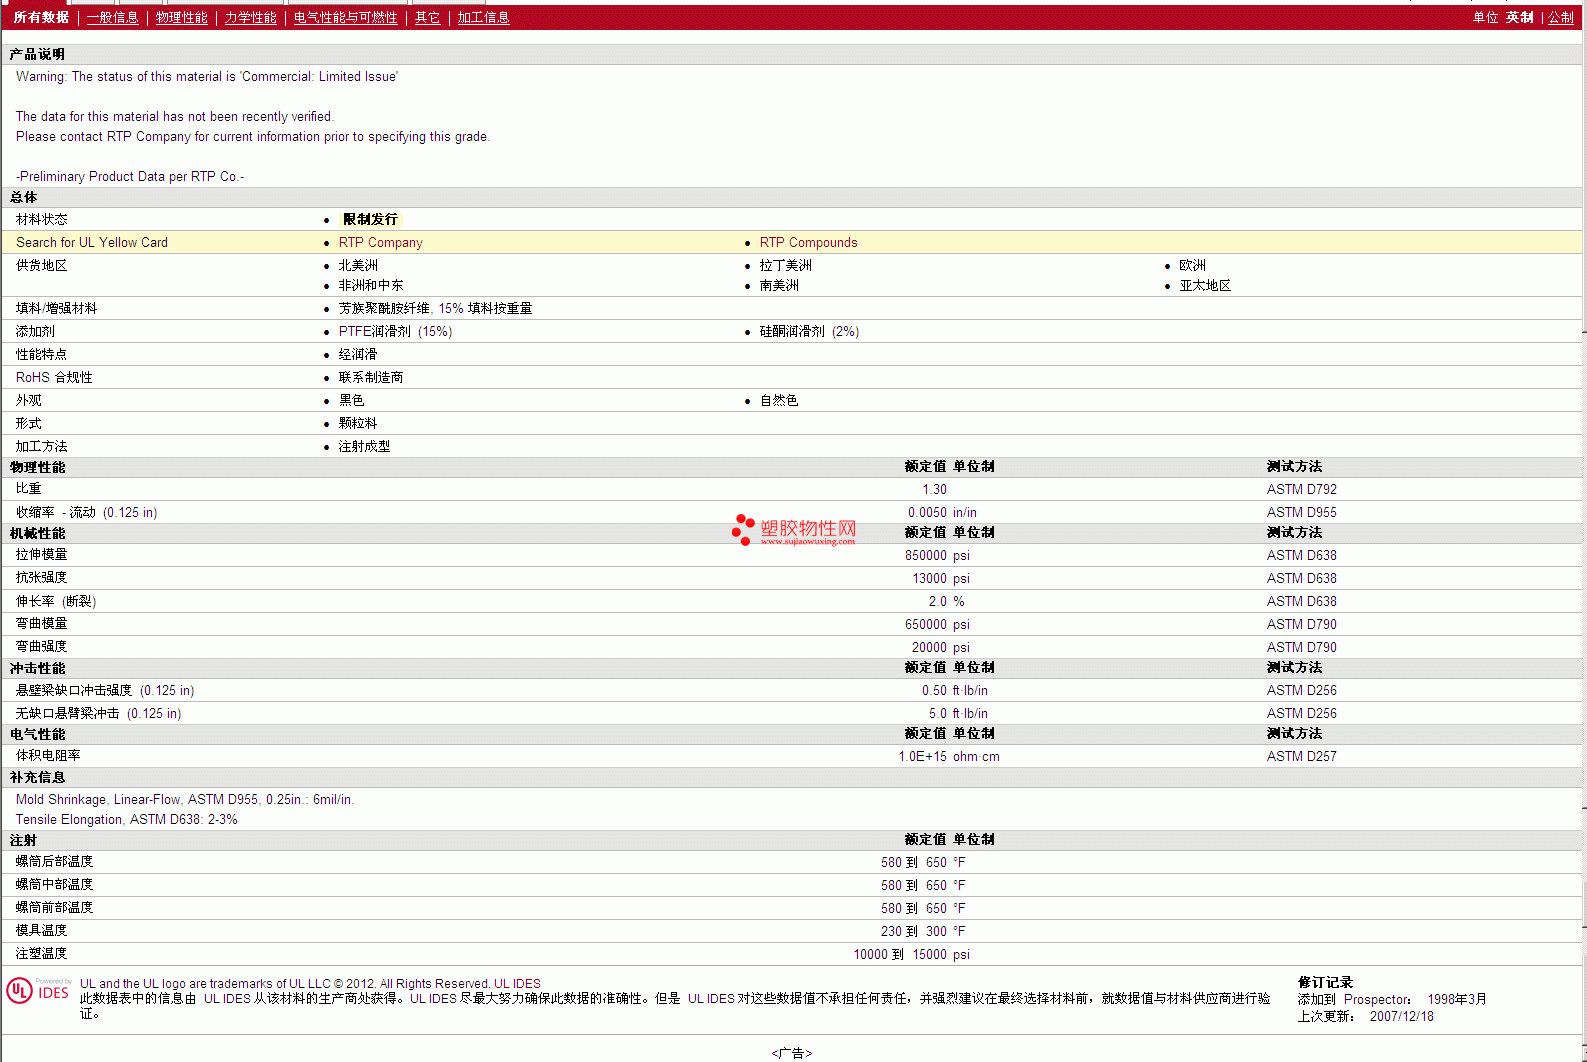Click the 冲击性能 section header
Viewport: 1587px width, 1062px height.
(x=37, y=669)
